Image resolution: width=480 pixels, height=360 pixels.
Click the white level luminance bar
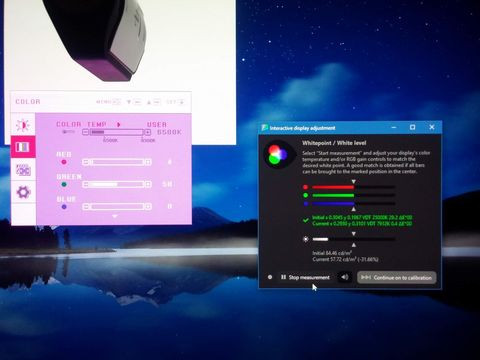coord(354,239)
